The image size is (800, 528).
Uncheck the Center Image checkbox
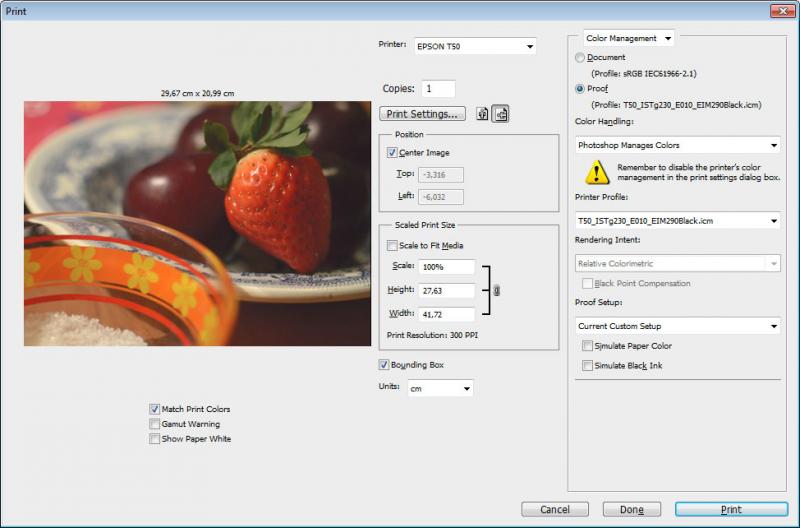pyautogui.click(x=392, y=153)
